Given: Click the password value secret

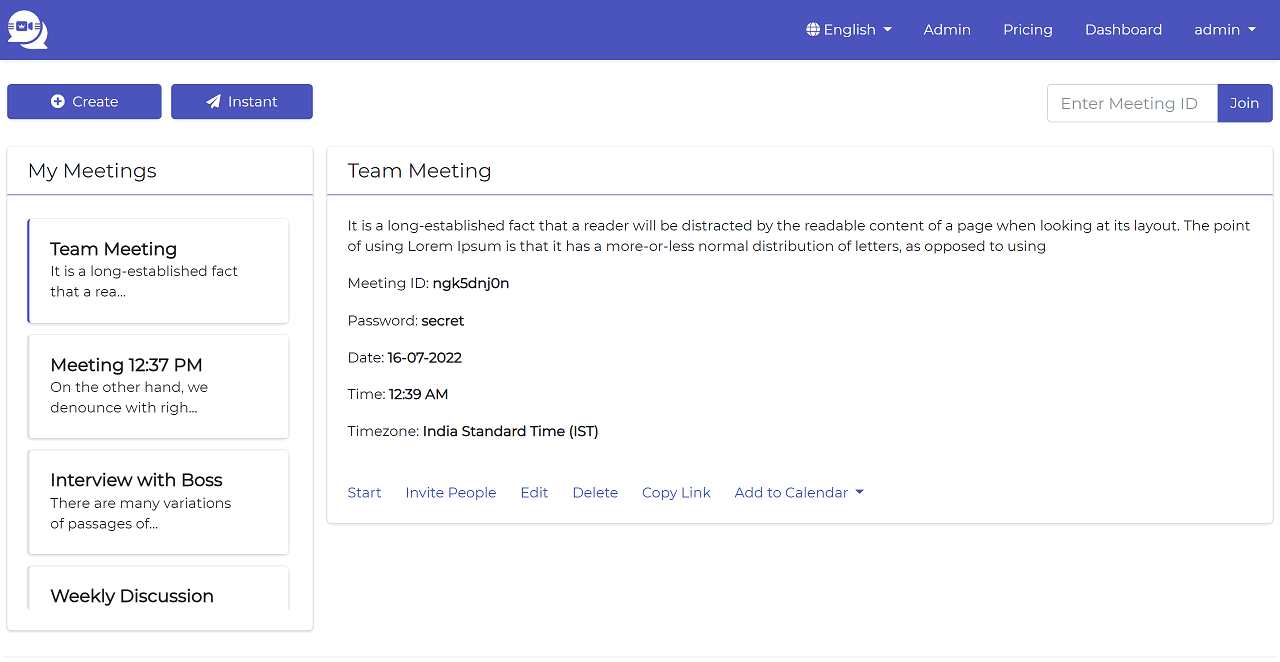Looking at the screenshot, I should click(443, 321).
